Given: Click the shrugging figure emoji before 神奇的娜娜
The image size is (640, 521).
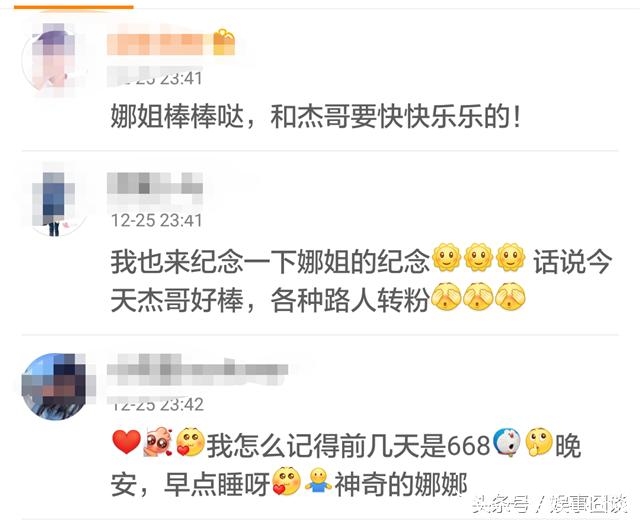Looking at the screenshot, I should 318,481.
